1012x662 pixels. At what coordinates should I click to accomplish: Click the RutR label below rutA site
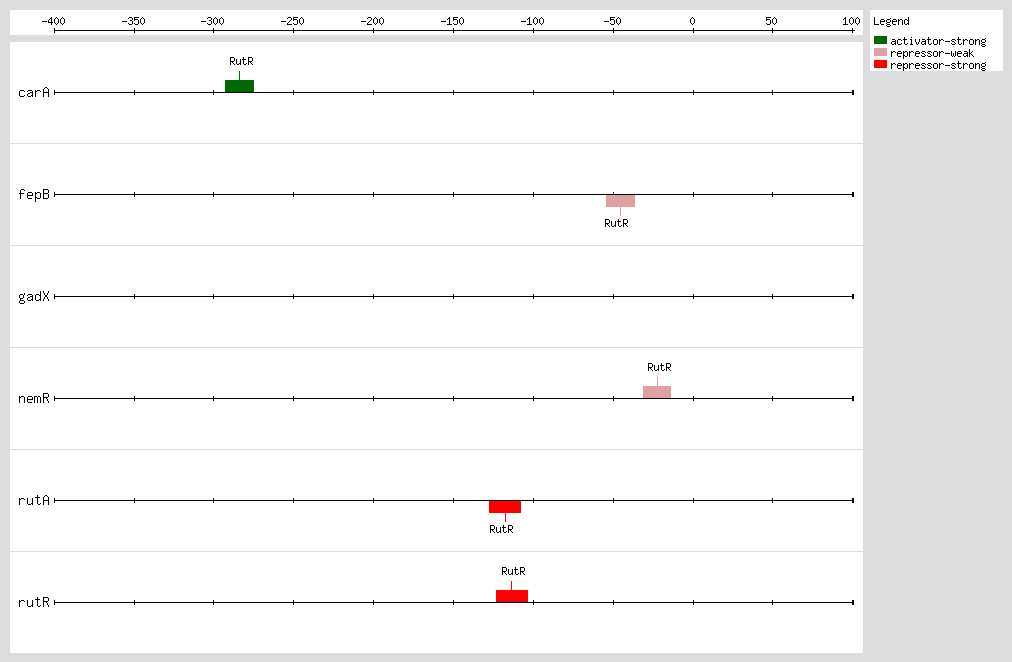[501, 529]
